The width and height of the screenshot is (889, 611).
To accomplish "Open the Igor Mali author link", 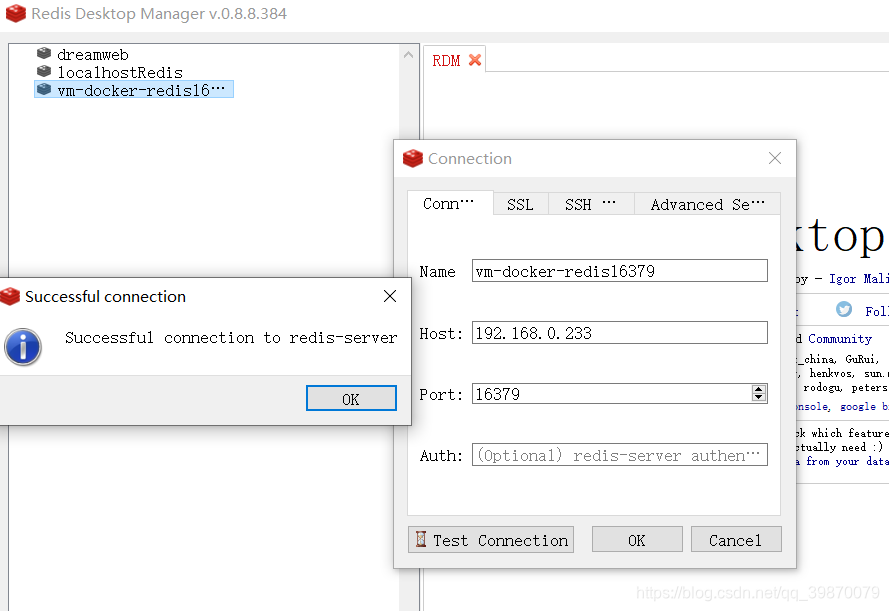I will [858, 279].
